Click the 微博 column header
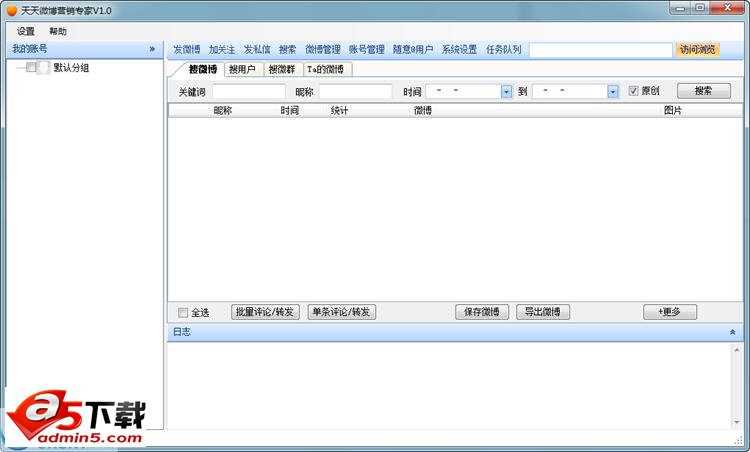 click(423, 110)
